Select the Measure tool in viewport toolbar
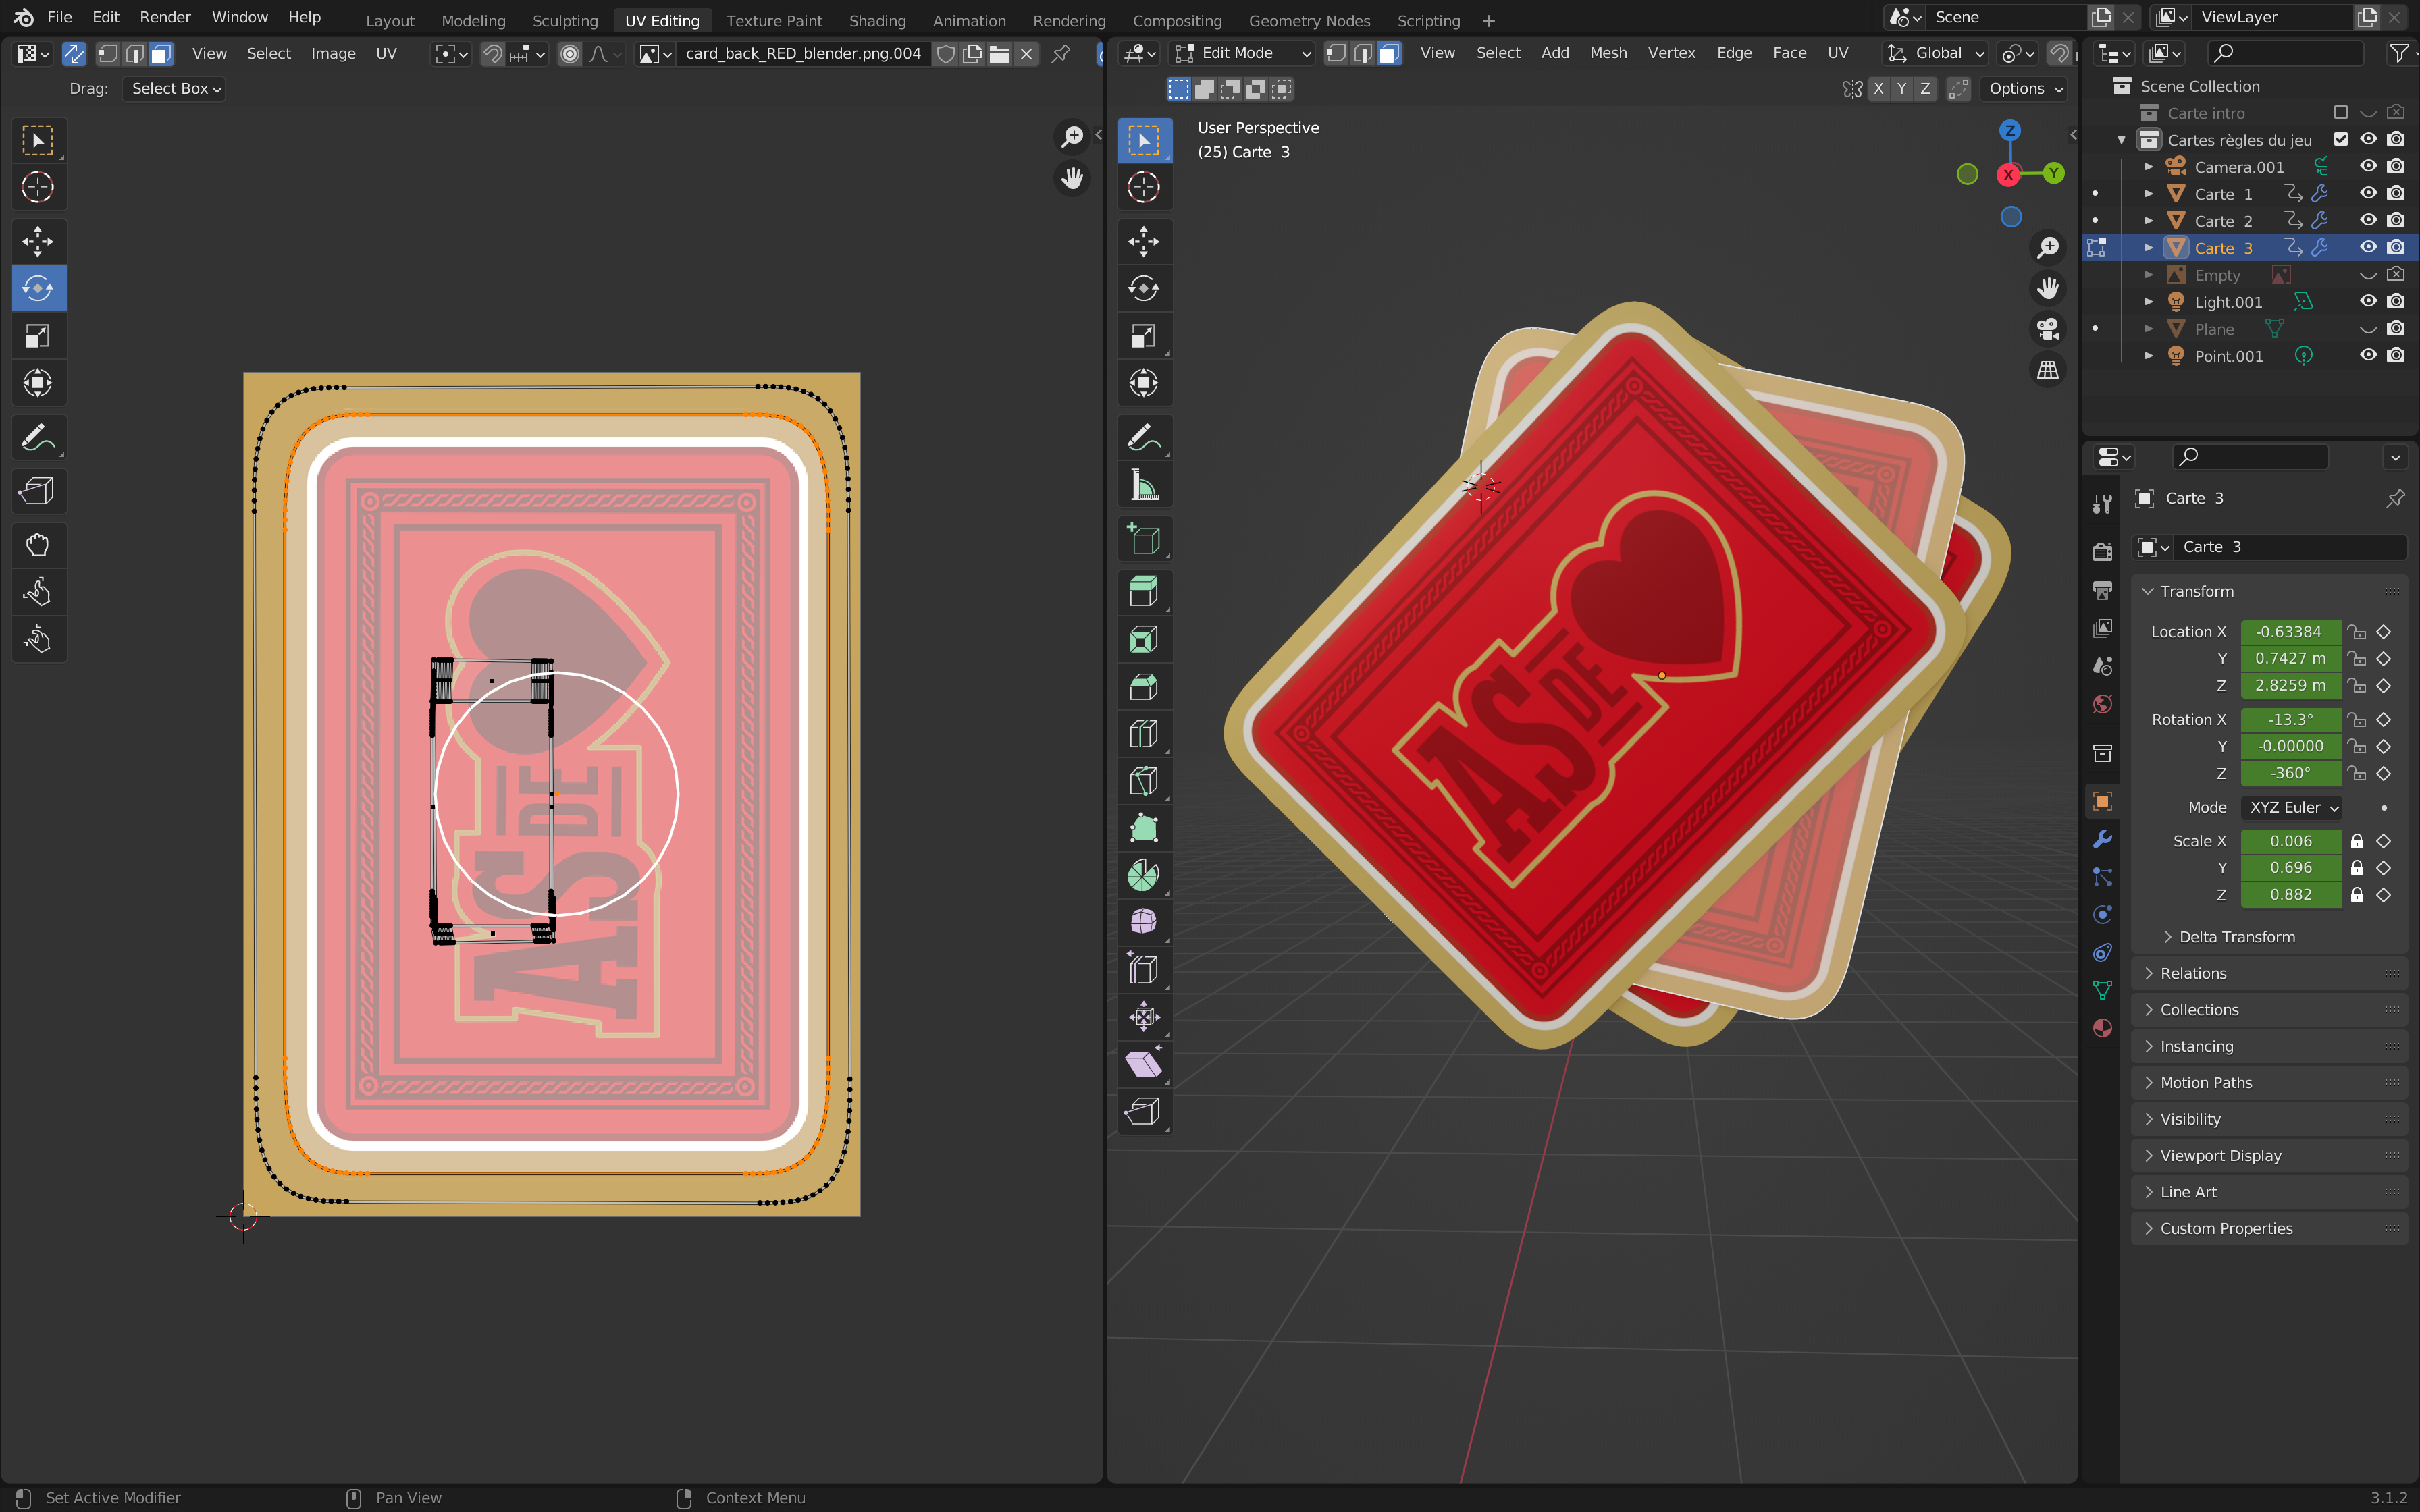 pyautogui.click(x=1144, y=485)
